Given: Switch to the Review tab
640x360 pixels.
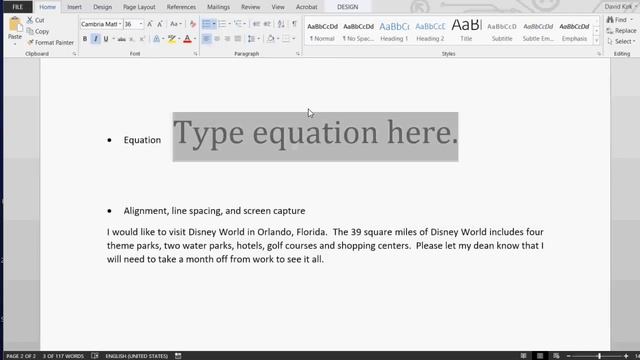Looking at the screenshot, I should point(251,7).
